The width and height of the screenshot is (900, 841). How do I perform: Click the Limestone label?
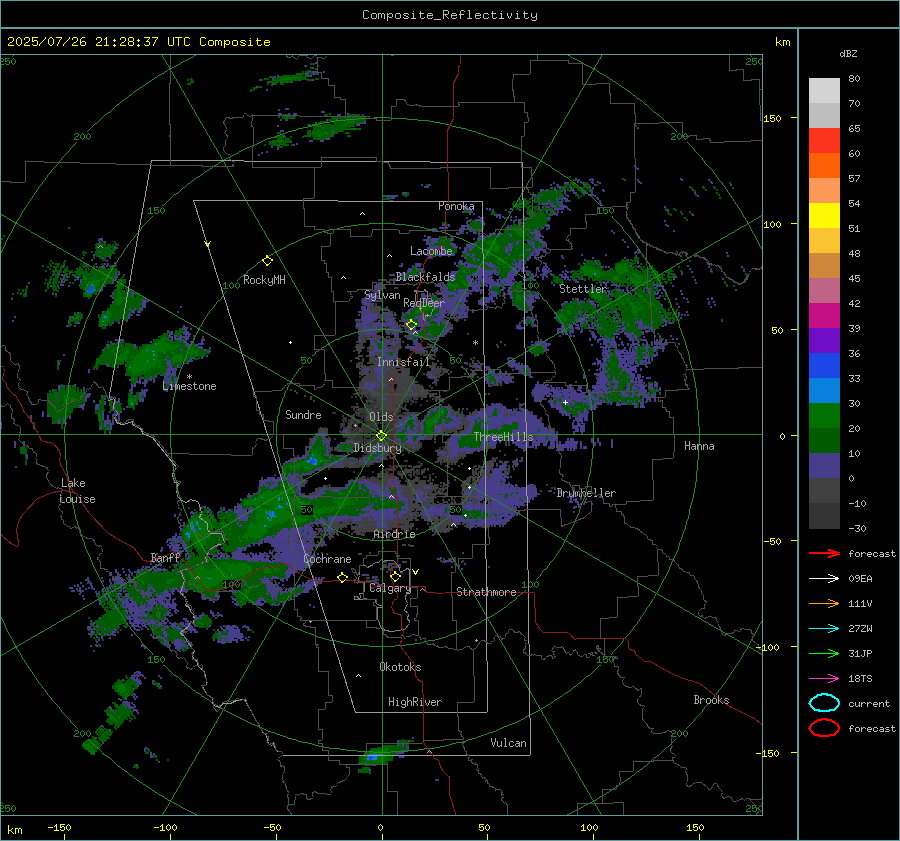(x=189, y=386)
